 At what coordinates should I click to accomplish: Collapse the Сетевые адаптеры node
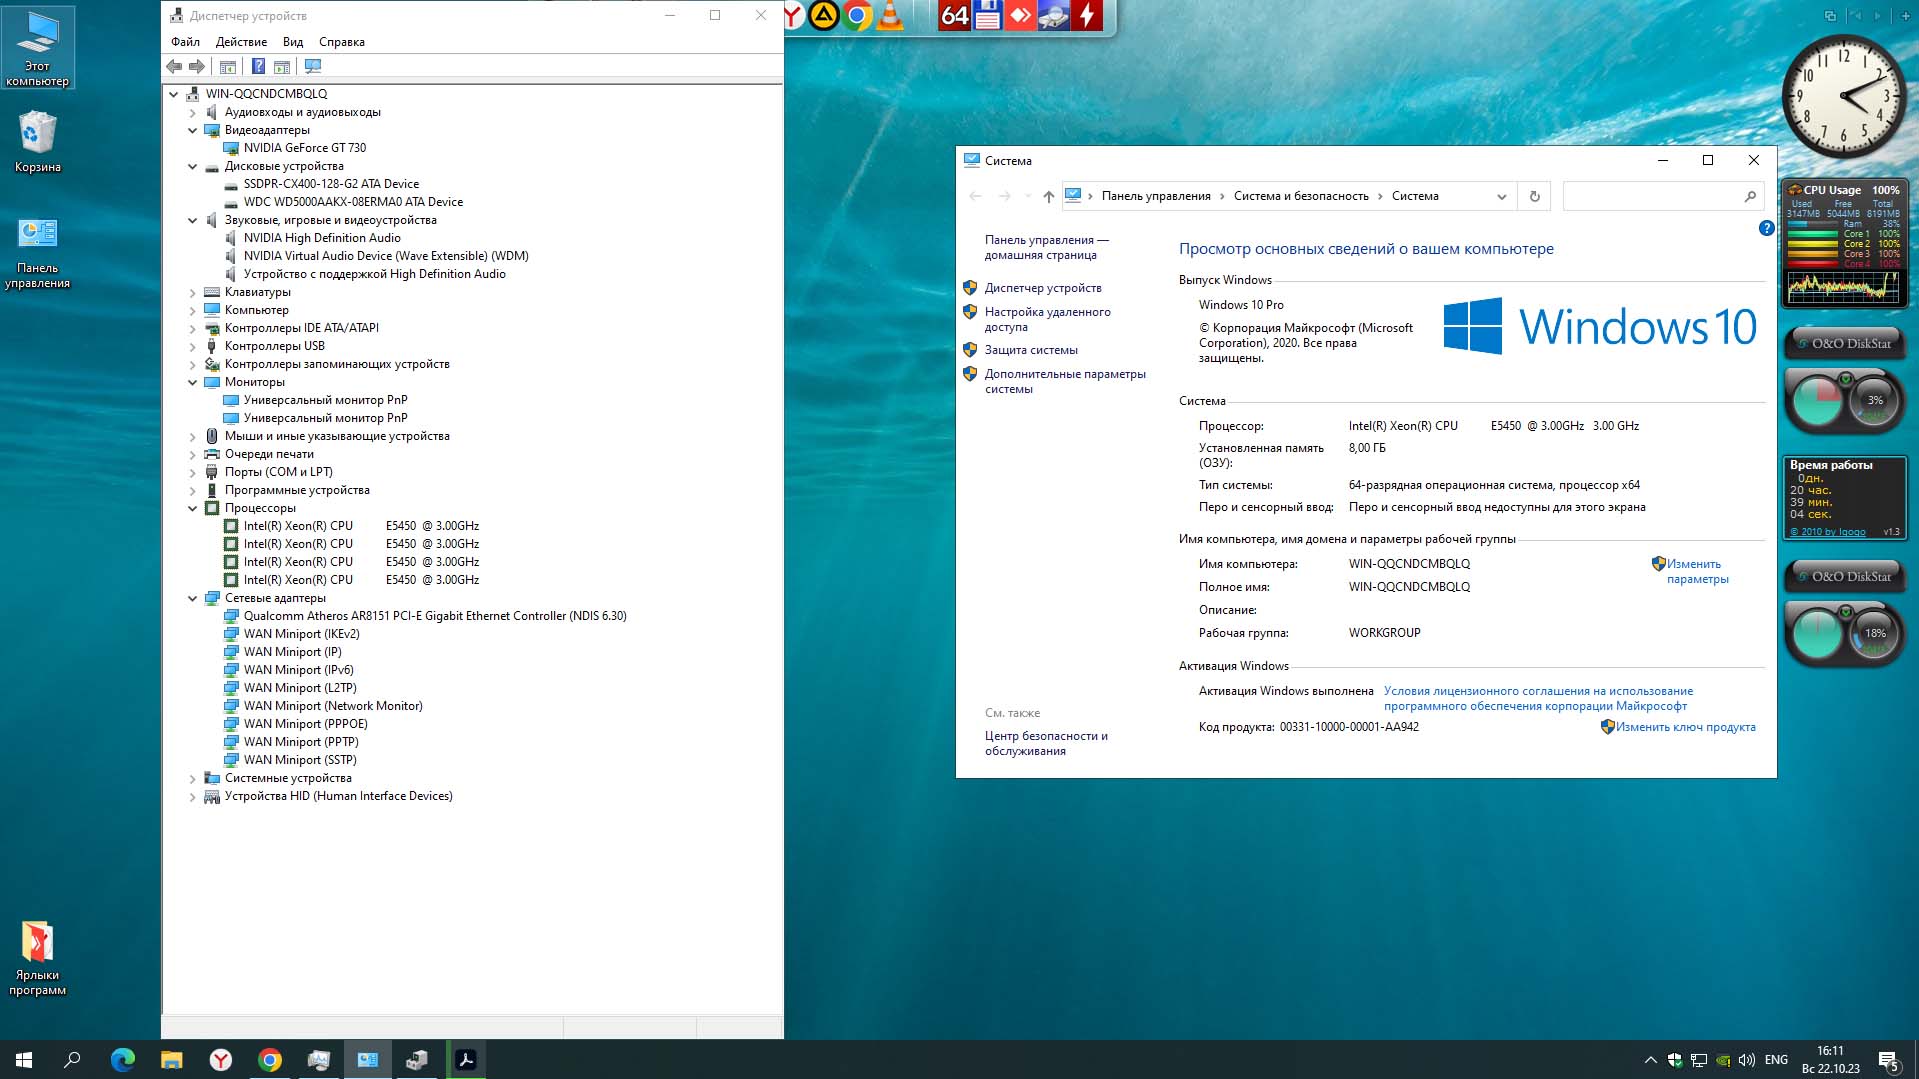[193, 598]
